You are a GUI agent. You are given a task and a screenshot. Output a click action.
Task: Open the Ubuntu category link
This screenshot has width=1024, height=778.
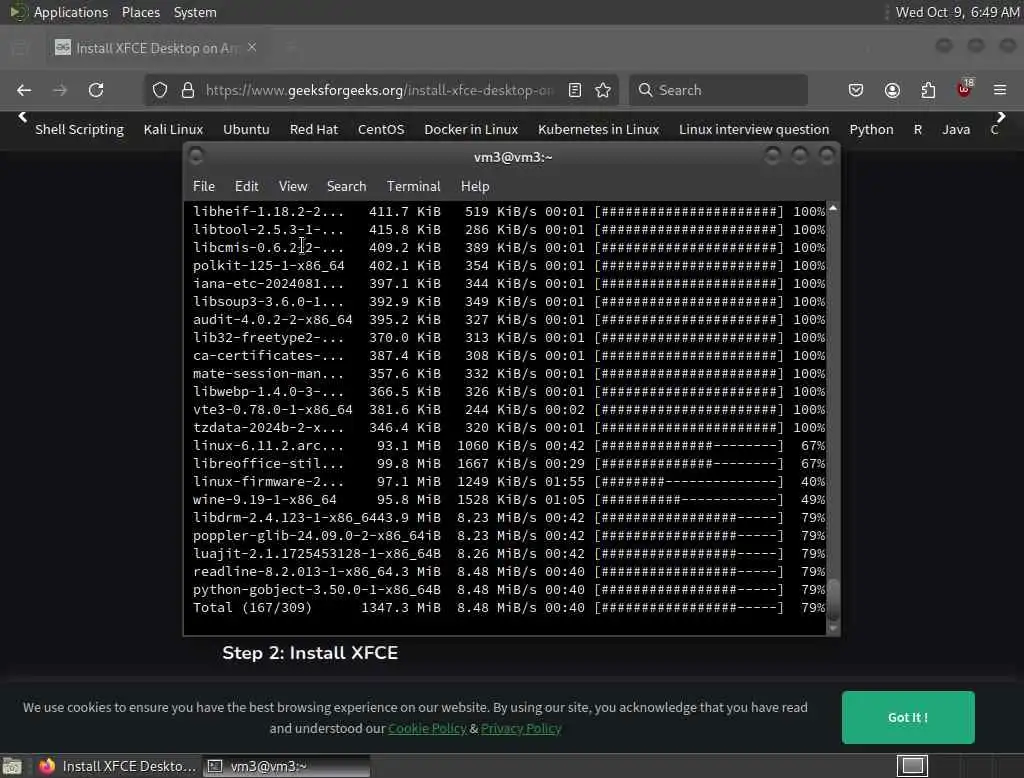pyautogui.click(x=246, y=129)
